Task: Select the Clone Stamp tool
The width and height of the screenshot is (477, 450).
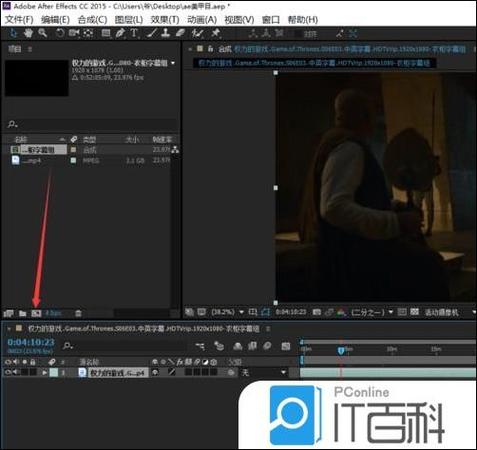Action: pyautogui.click(x=166, y=33)
